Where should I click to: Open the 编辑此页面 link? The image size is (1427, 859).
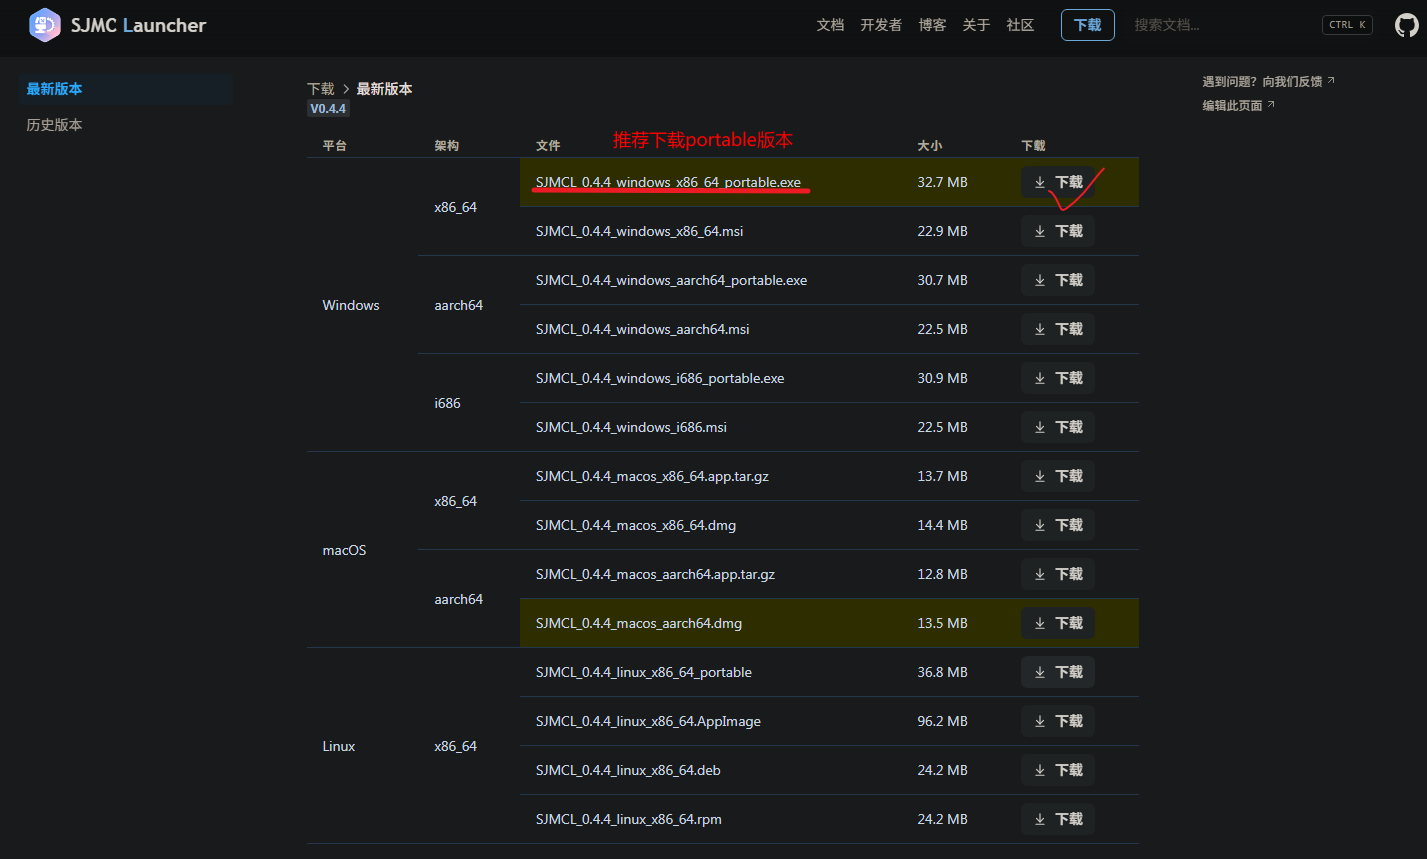1238,105
